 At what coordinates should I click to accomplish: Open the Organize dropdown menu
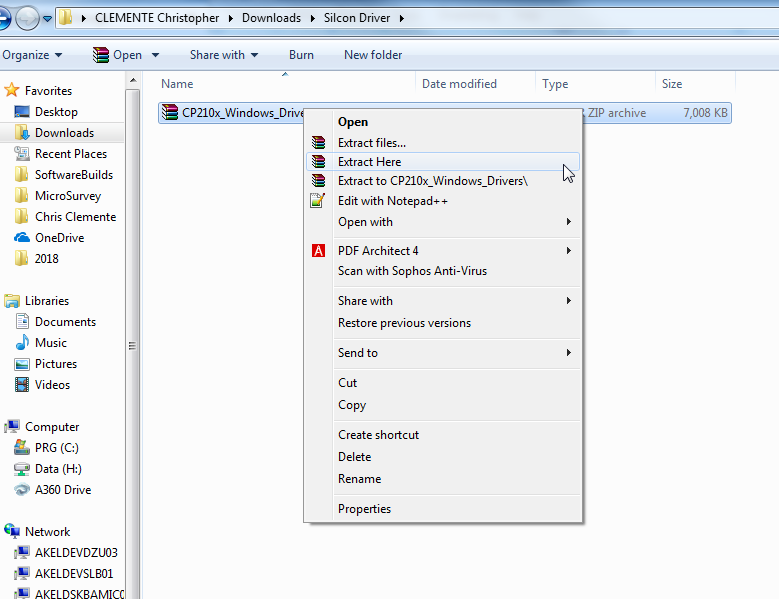point(32,55)
